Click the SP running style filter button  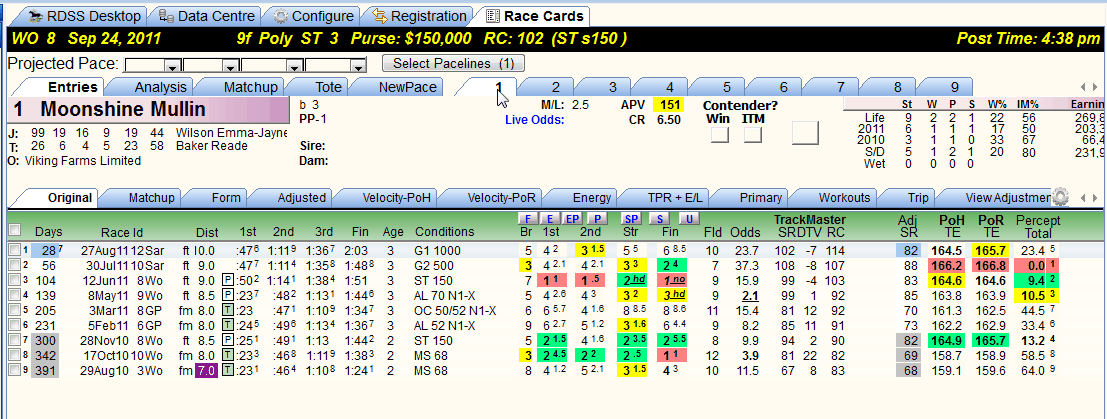[630, 219]
